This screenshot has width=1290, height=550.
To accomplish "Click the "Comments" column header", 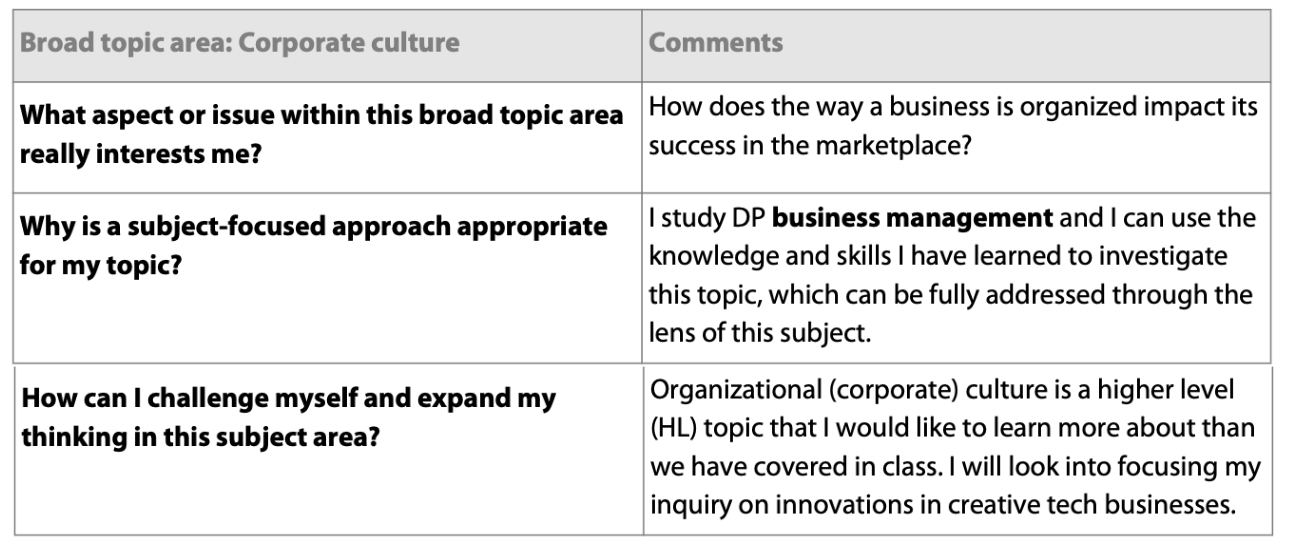I will point(715,45).
